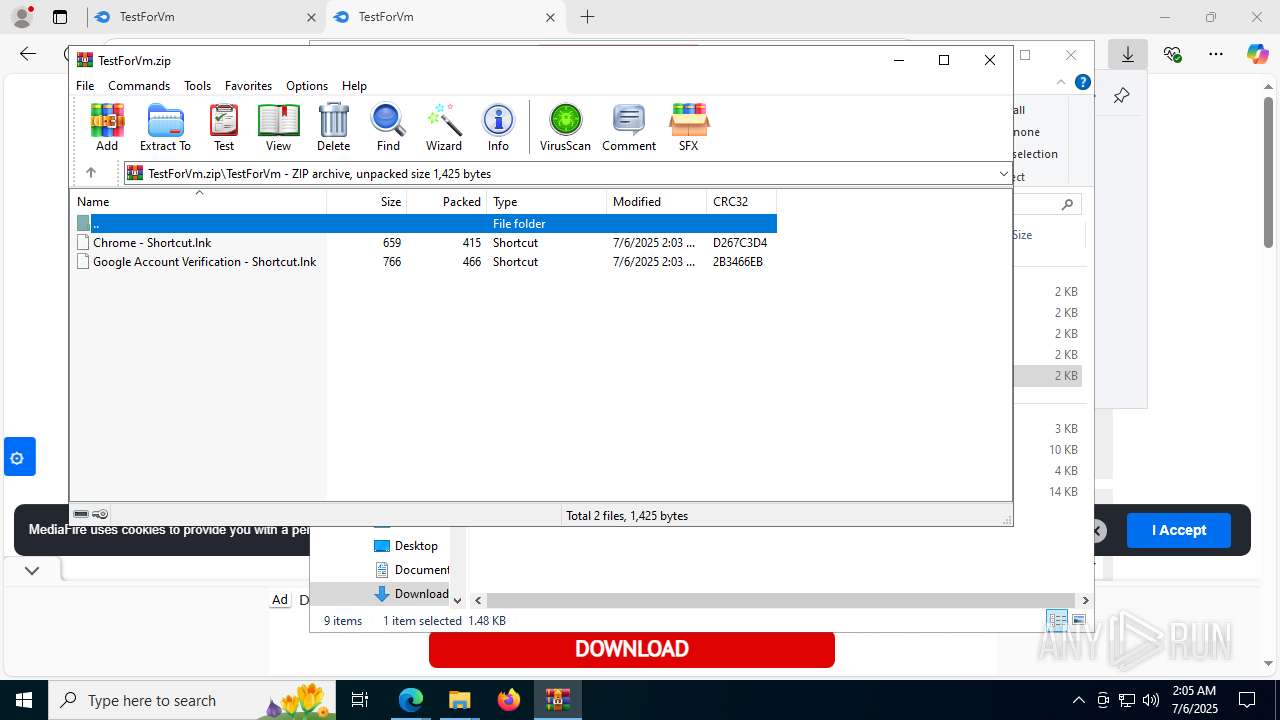Click the Delete toolbar icon
Viewport: 1280px width, 720px height.
333,127
